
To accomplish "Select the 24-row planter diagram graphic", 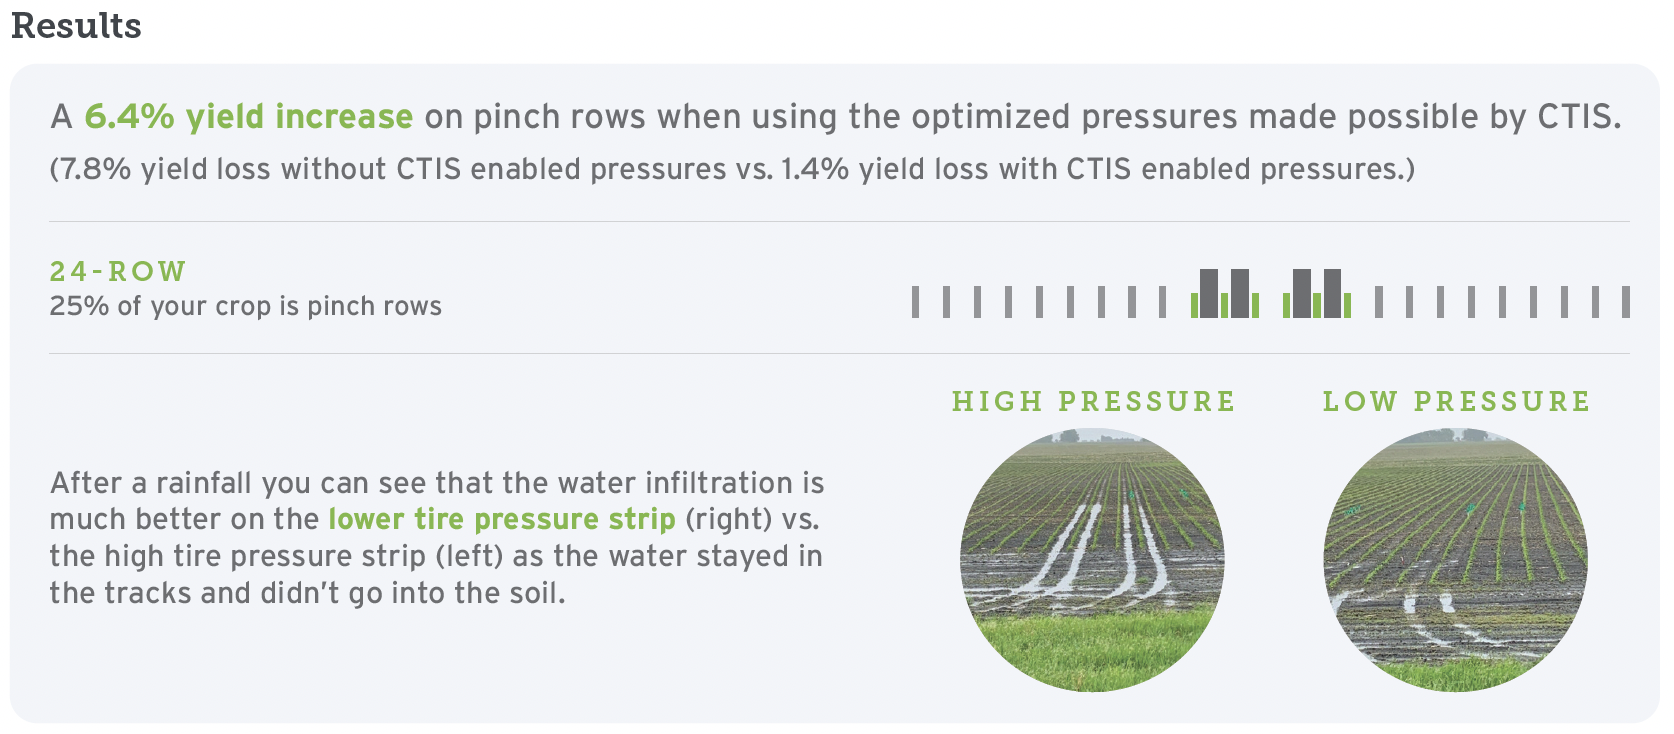I will tap(1271, 294).
